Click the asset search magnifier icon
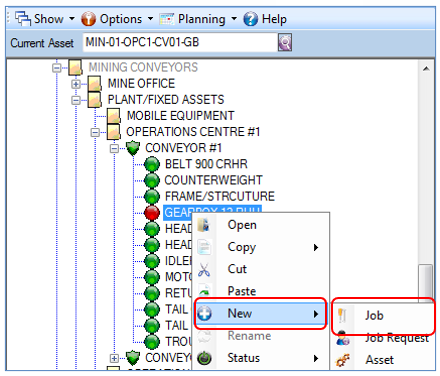440x376 pixels. click(285, 43)
